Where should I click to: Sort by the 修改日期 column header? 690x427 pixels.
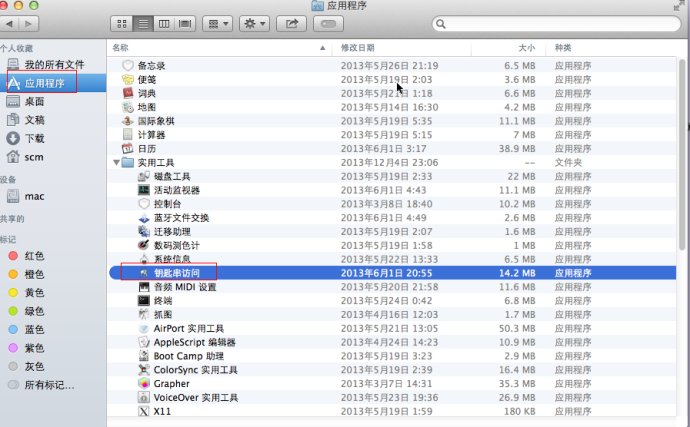(x=401, y=48)
